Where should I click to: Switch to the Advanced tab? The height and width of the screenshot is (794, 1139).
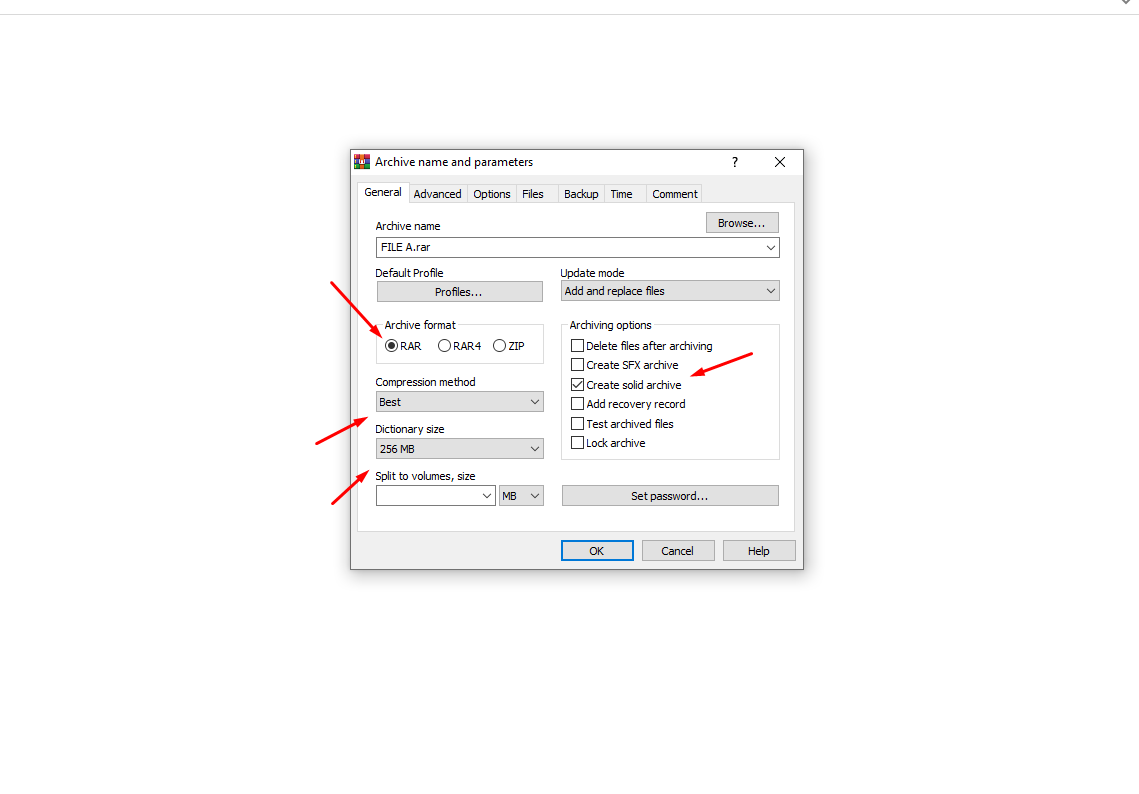point(437,194)
